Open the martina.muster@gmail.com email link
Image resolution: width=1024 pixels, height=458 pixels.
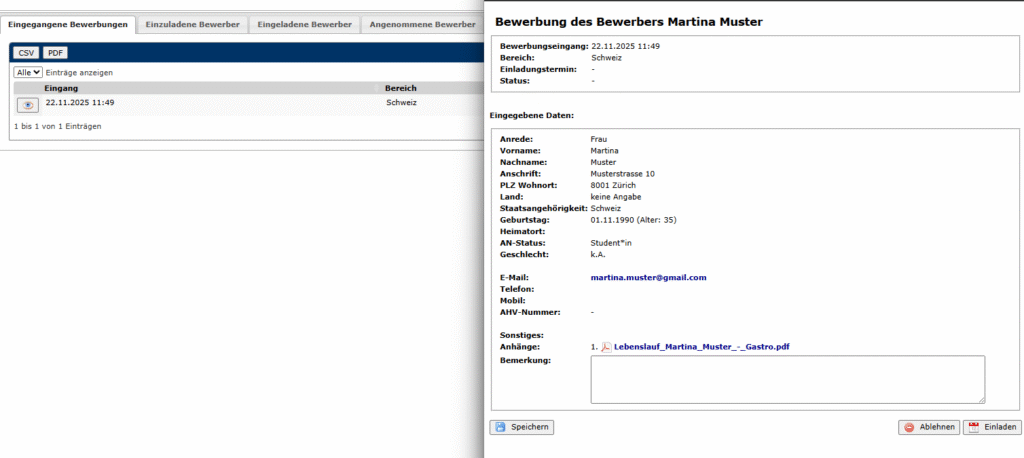coord(648,277)
